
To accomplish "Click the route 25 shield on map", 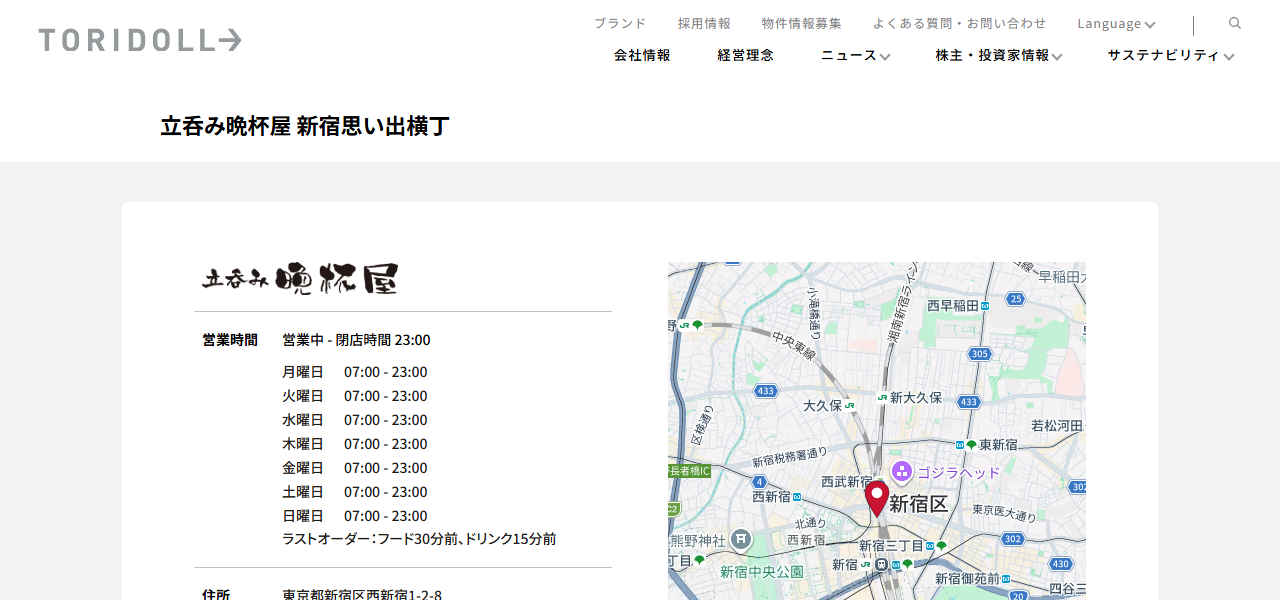I will tap(1016, 299).
